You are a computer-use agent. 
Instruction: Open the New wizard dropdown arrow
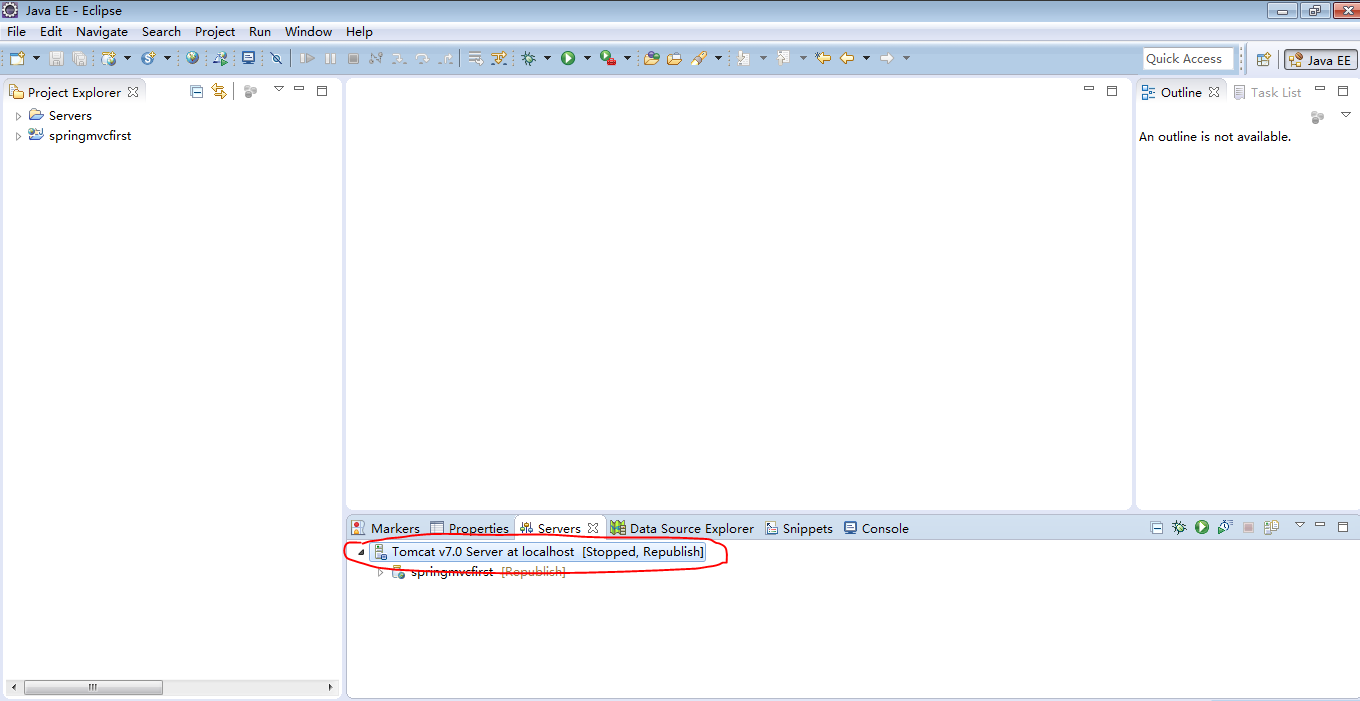tap(37, 58)
